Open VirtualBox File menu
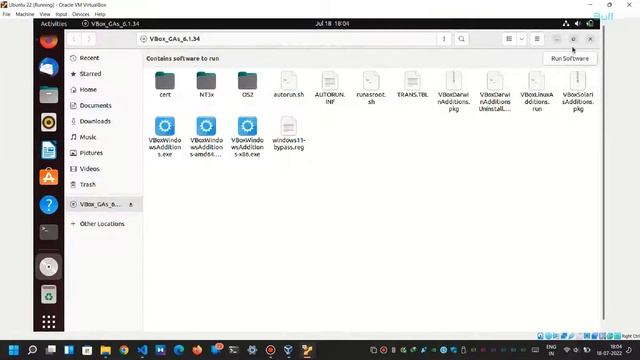Image resolution: width=640 pixels, height=360 pixels. (7, 14)
